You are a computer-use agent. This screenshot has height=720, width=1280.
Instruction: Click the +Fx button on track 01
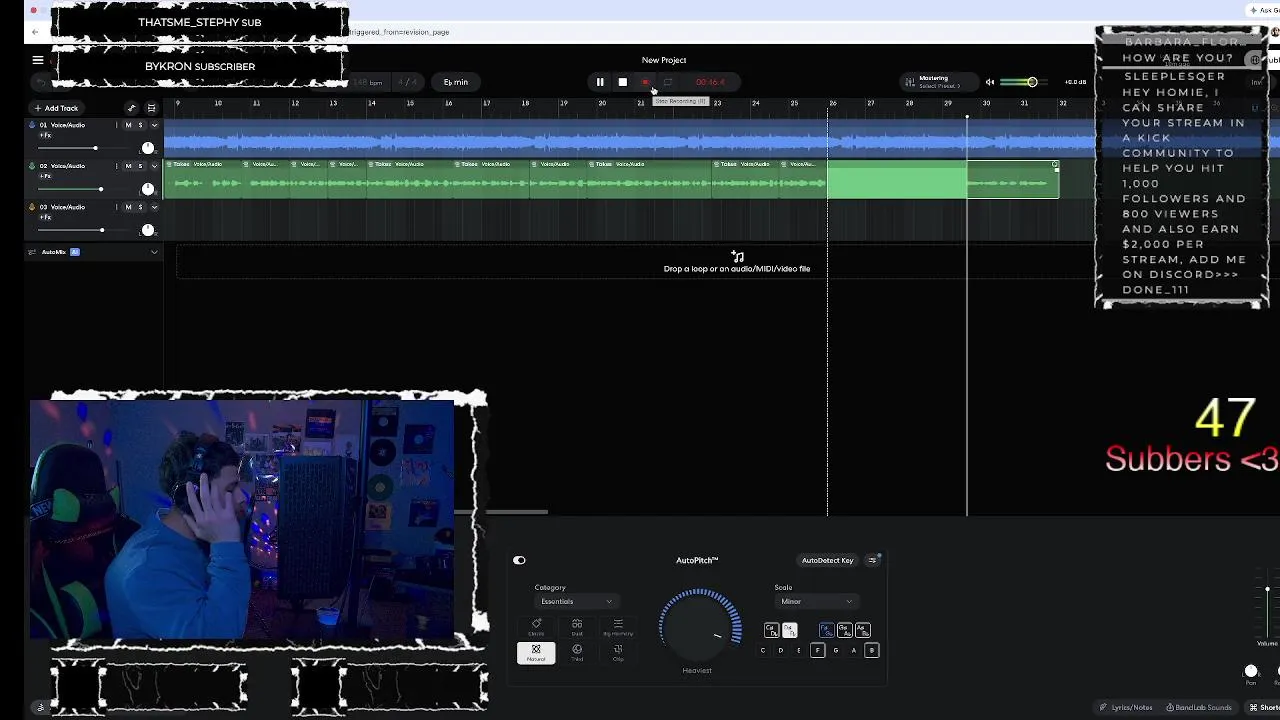tap(45, 135)
